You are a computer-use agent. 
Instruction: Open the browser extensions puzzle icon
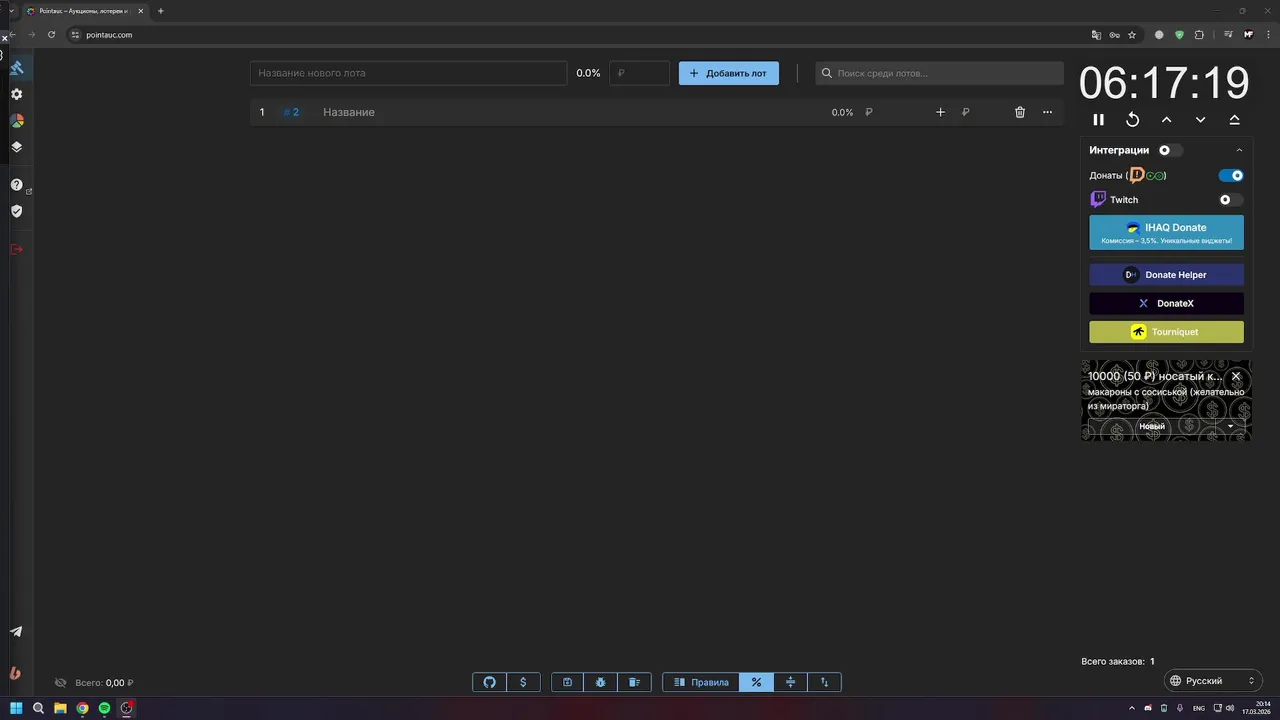coord(1200,35)
